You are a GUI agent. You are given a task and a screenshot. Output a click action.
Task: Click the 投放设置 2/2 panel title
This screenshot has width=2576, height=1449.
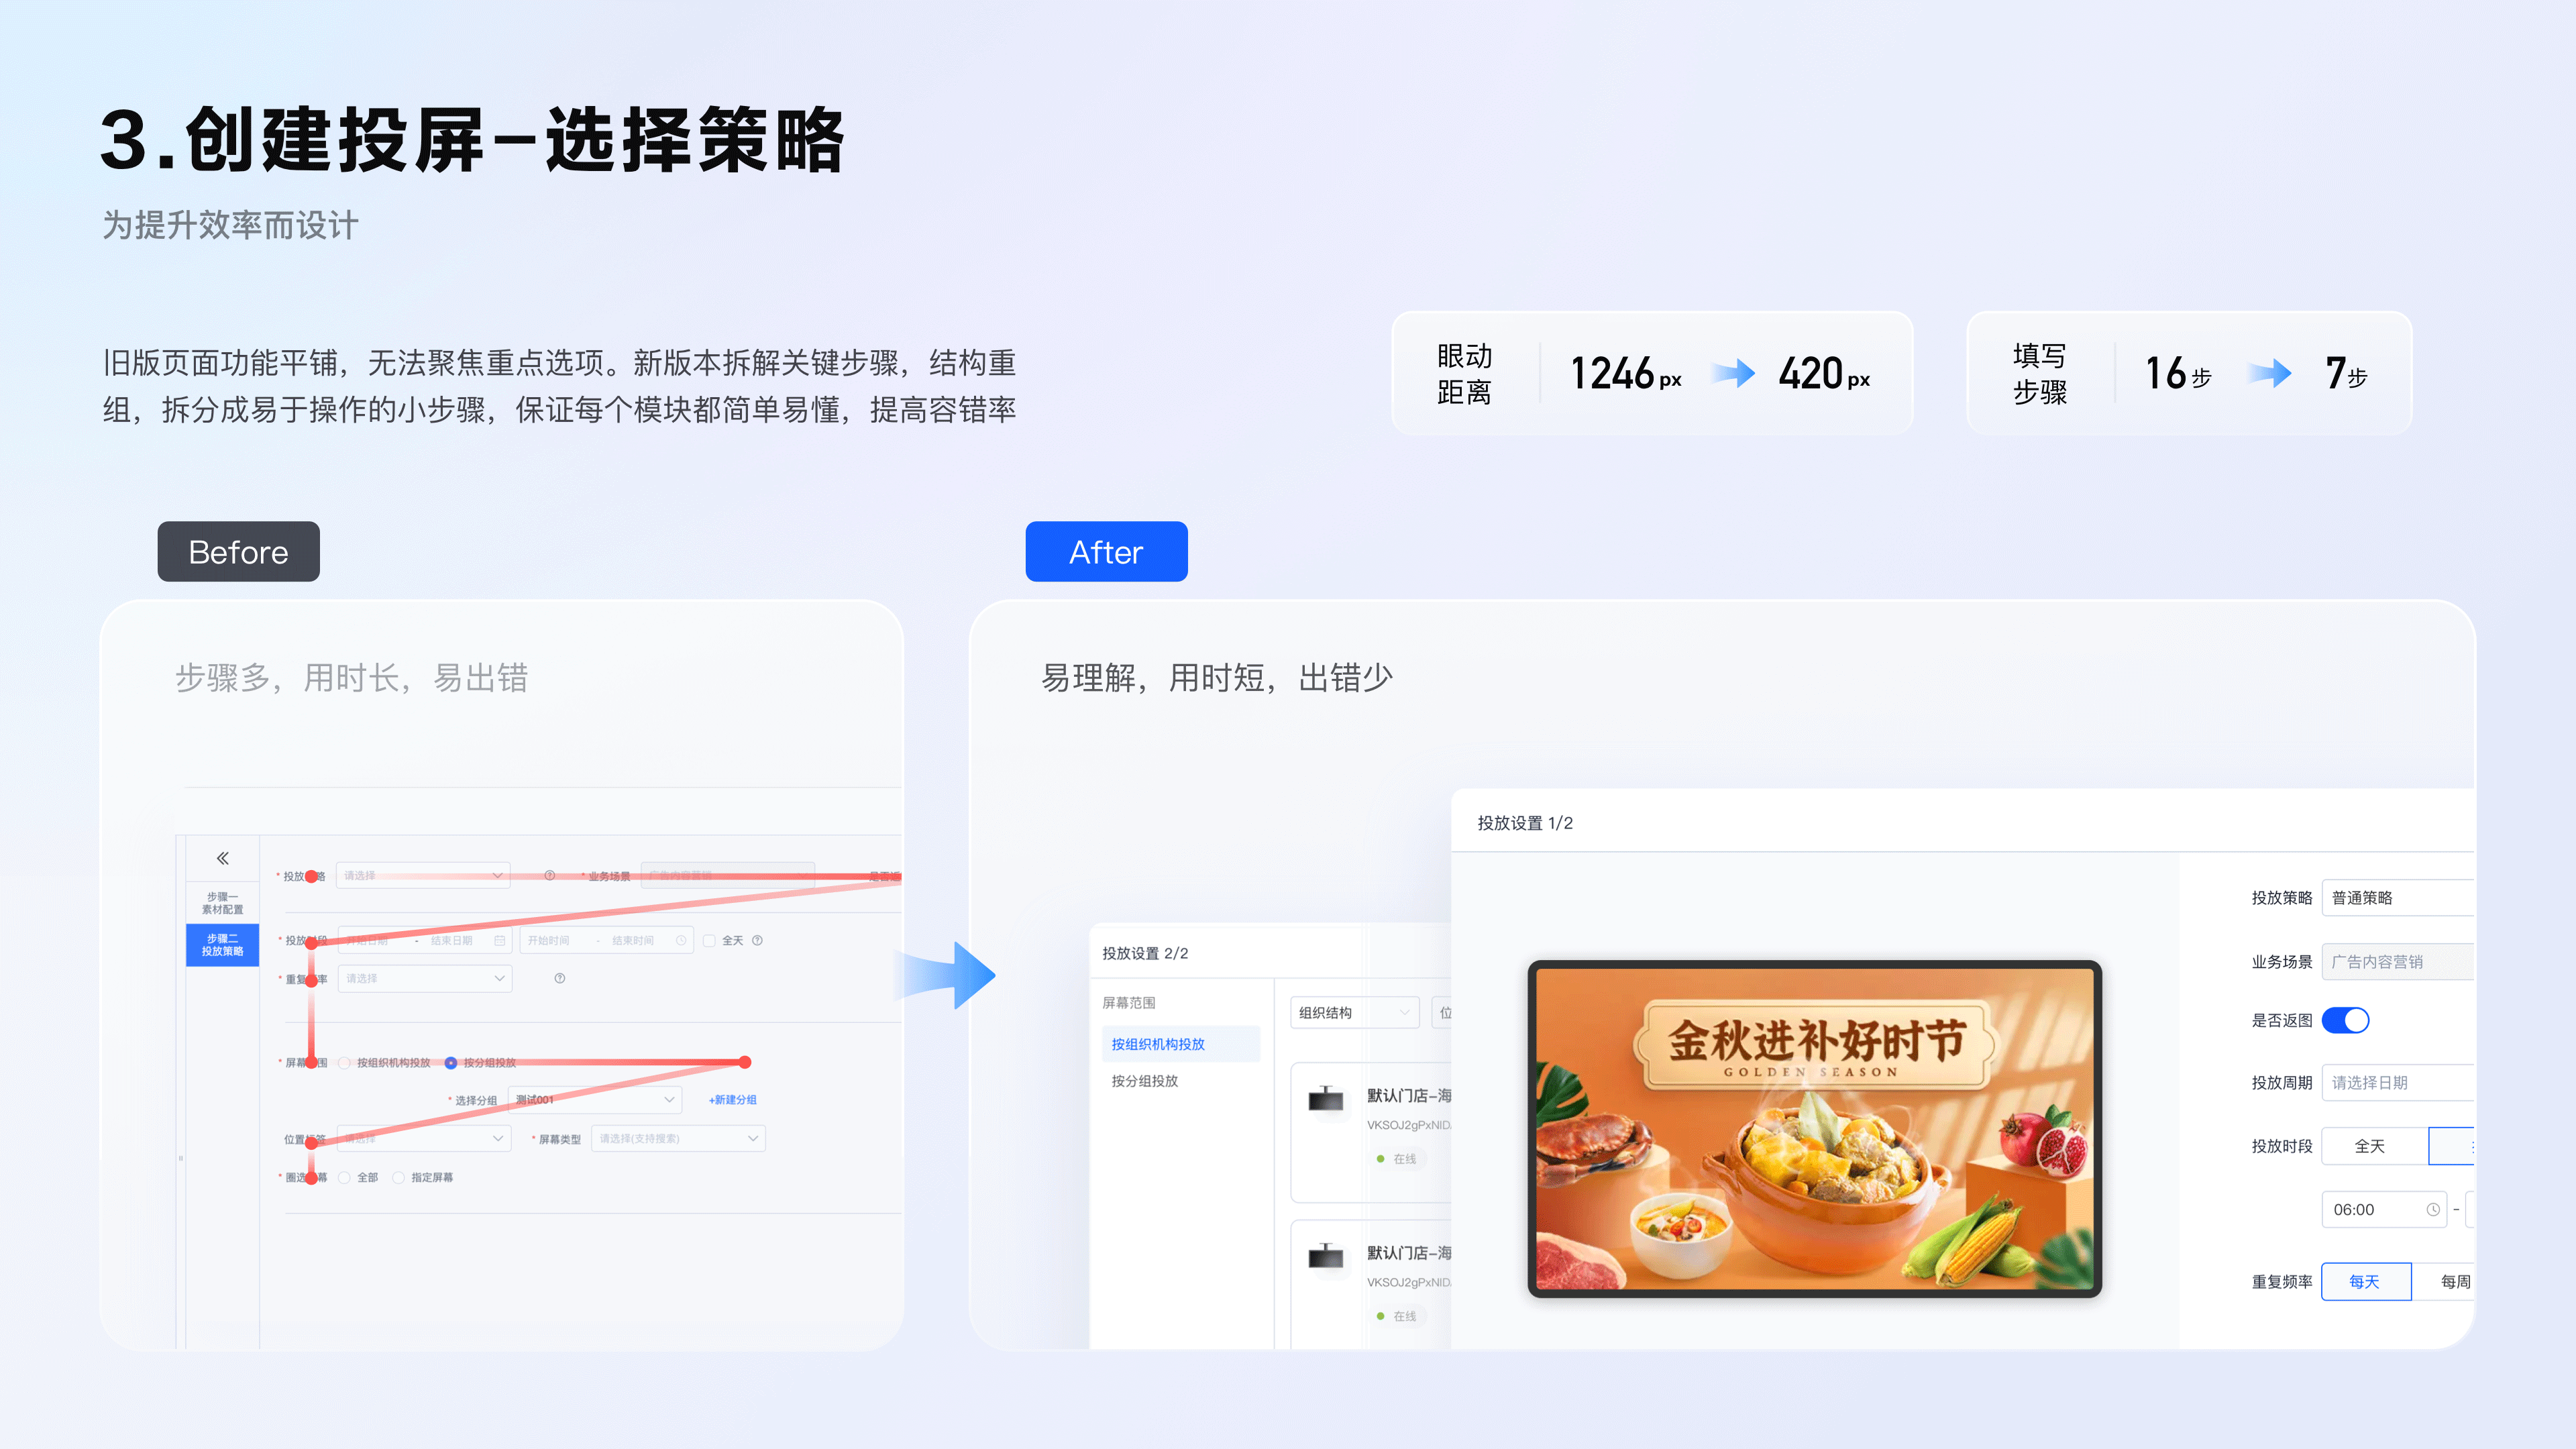(x=1145, y=953)
